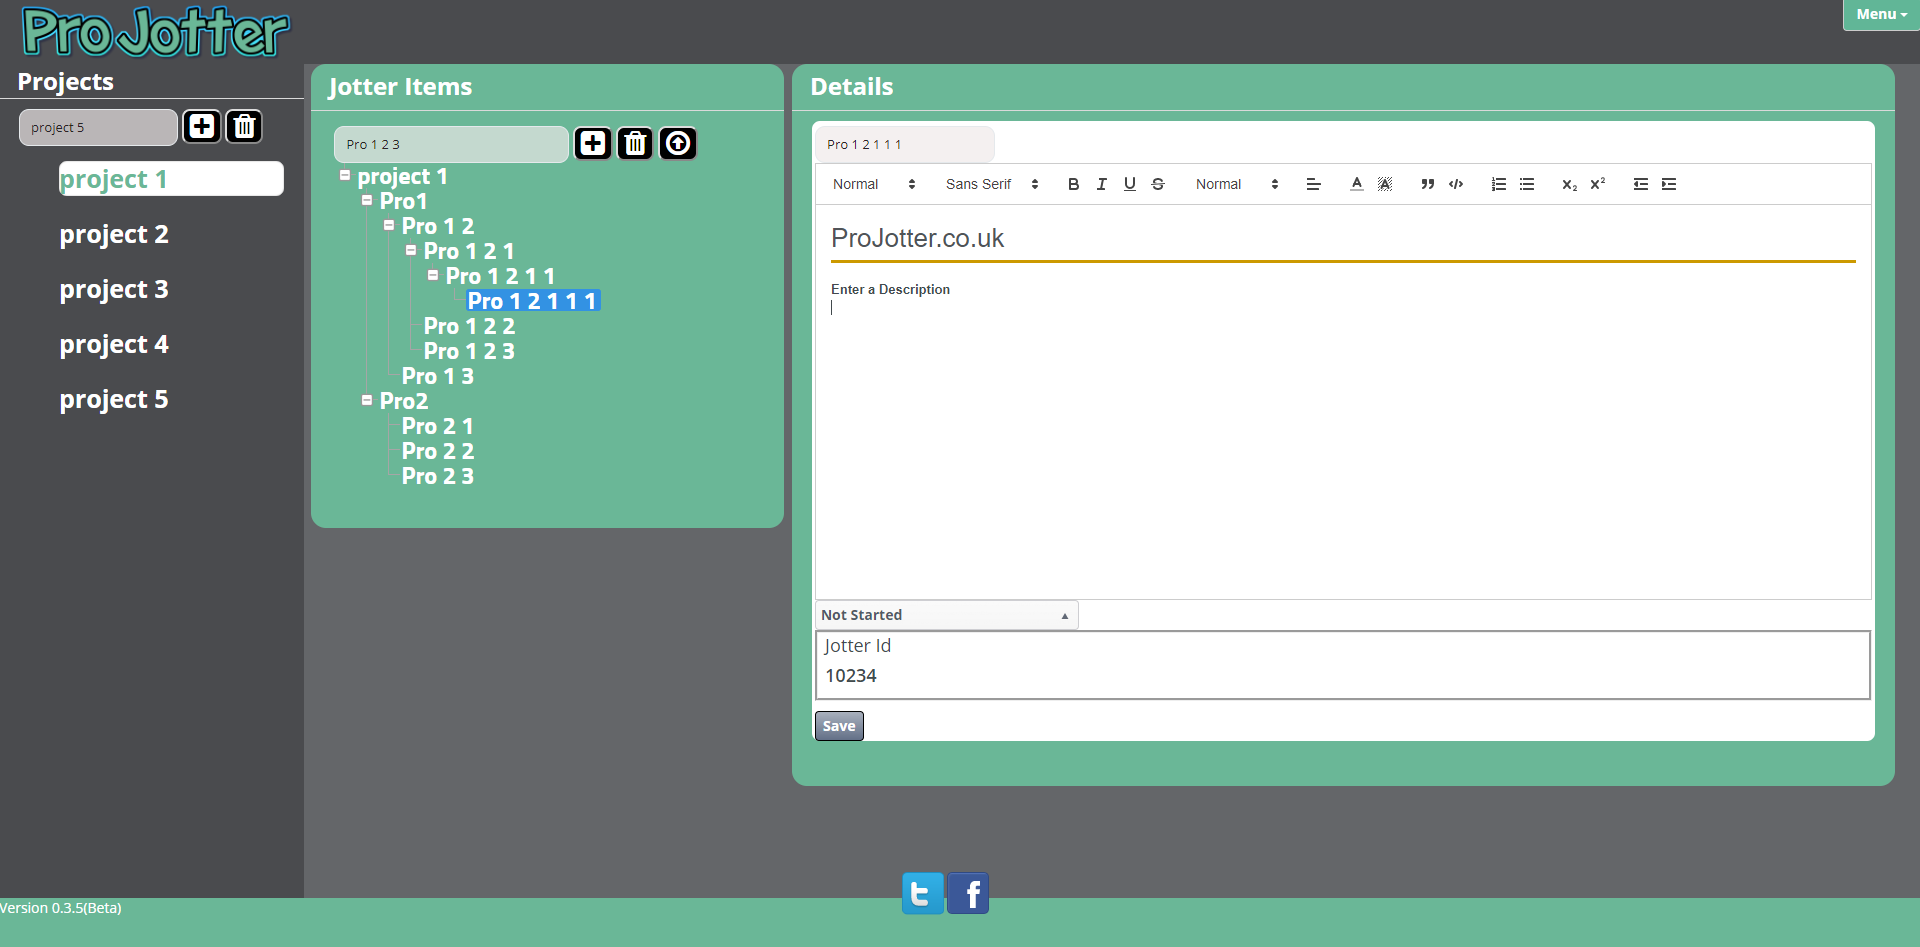Collapse the Pro 1 2 1 tree node
Screen dimensions: 1920x947
point(411,250)
